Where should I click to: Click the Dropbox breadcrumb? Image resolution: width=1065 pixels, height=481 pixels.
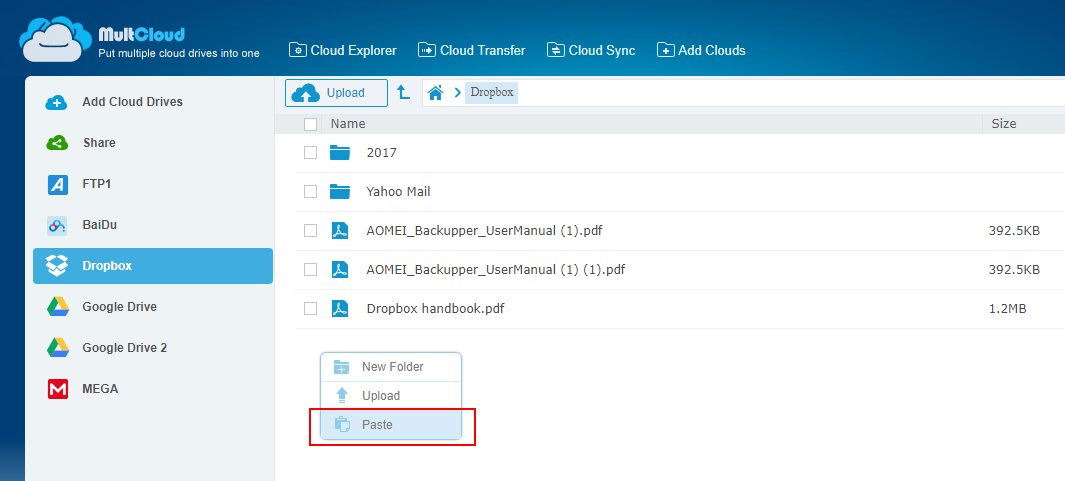click(x=492, y=92)
